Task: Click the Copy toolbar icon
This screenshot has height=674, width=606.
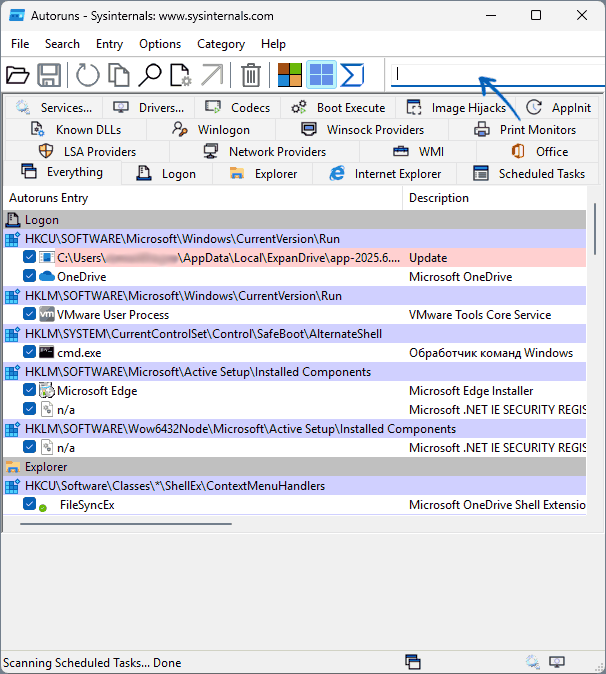Action: tap(119, 75)
